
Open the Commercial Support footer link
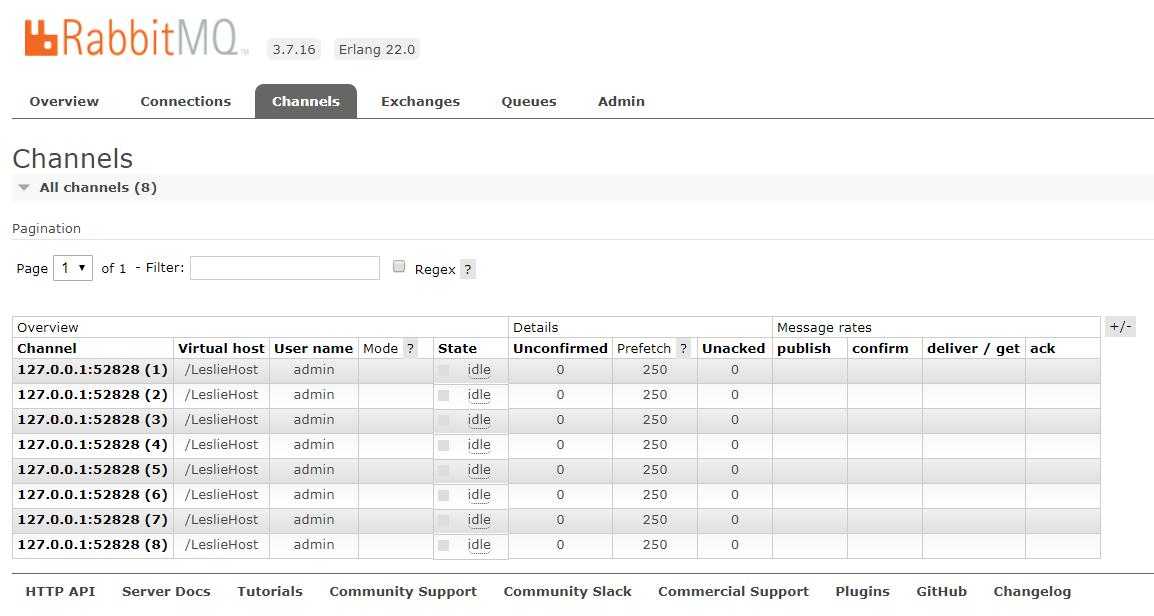click(x=733, y=592)
